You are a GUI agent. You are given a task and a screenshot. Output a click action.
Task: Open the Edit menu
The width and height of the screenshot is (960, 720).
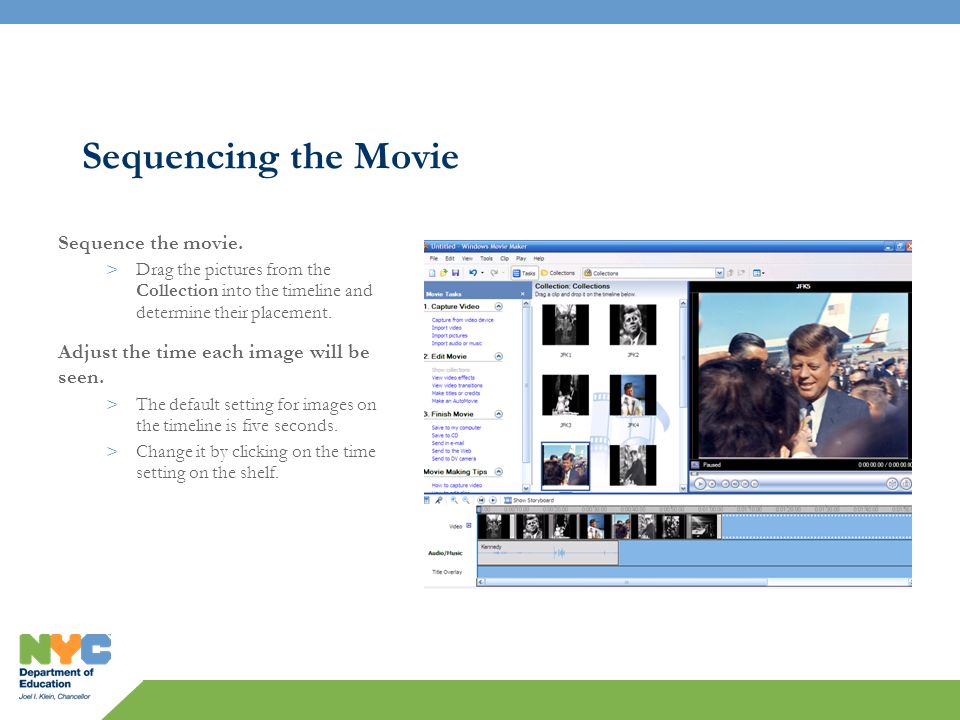(x=449, y=258)
